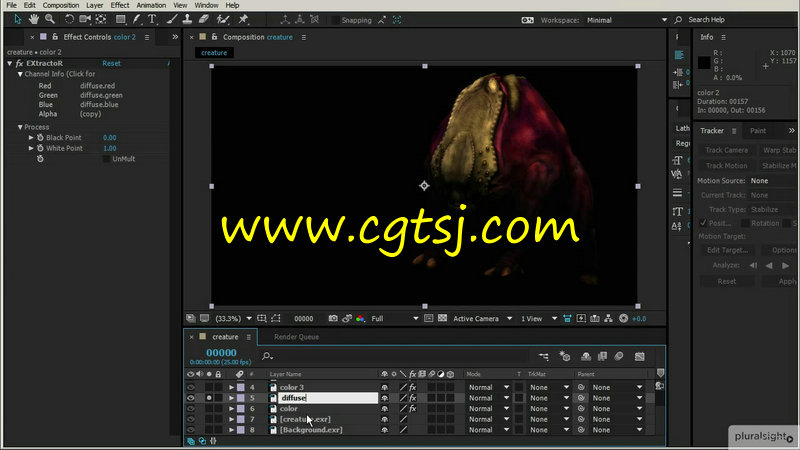
Task: Click the diffuse layer name edit field
Action: tap(328, 398)
